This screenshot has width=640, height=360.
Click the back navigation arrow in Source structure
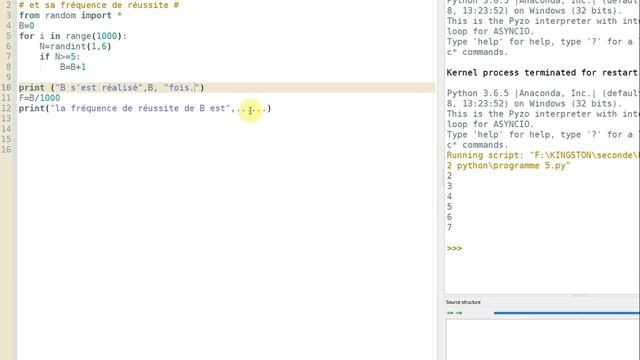[x=450, y=313]
